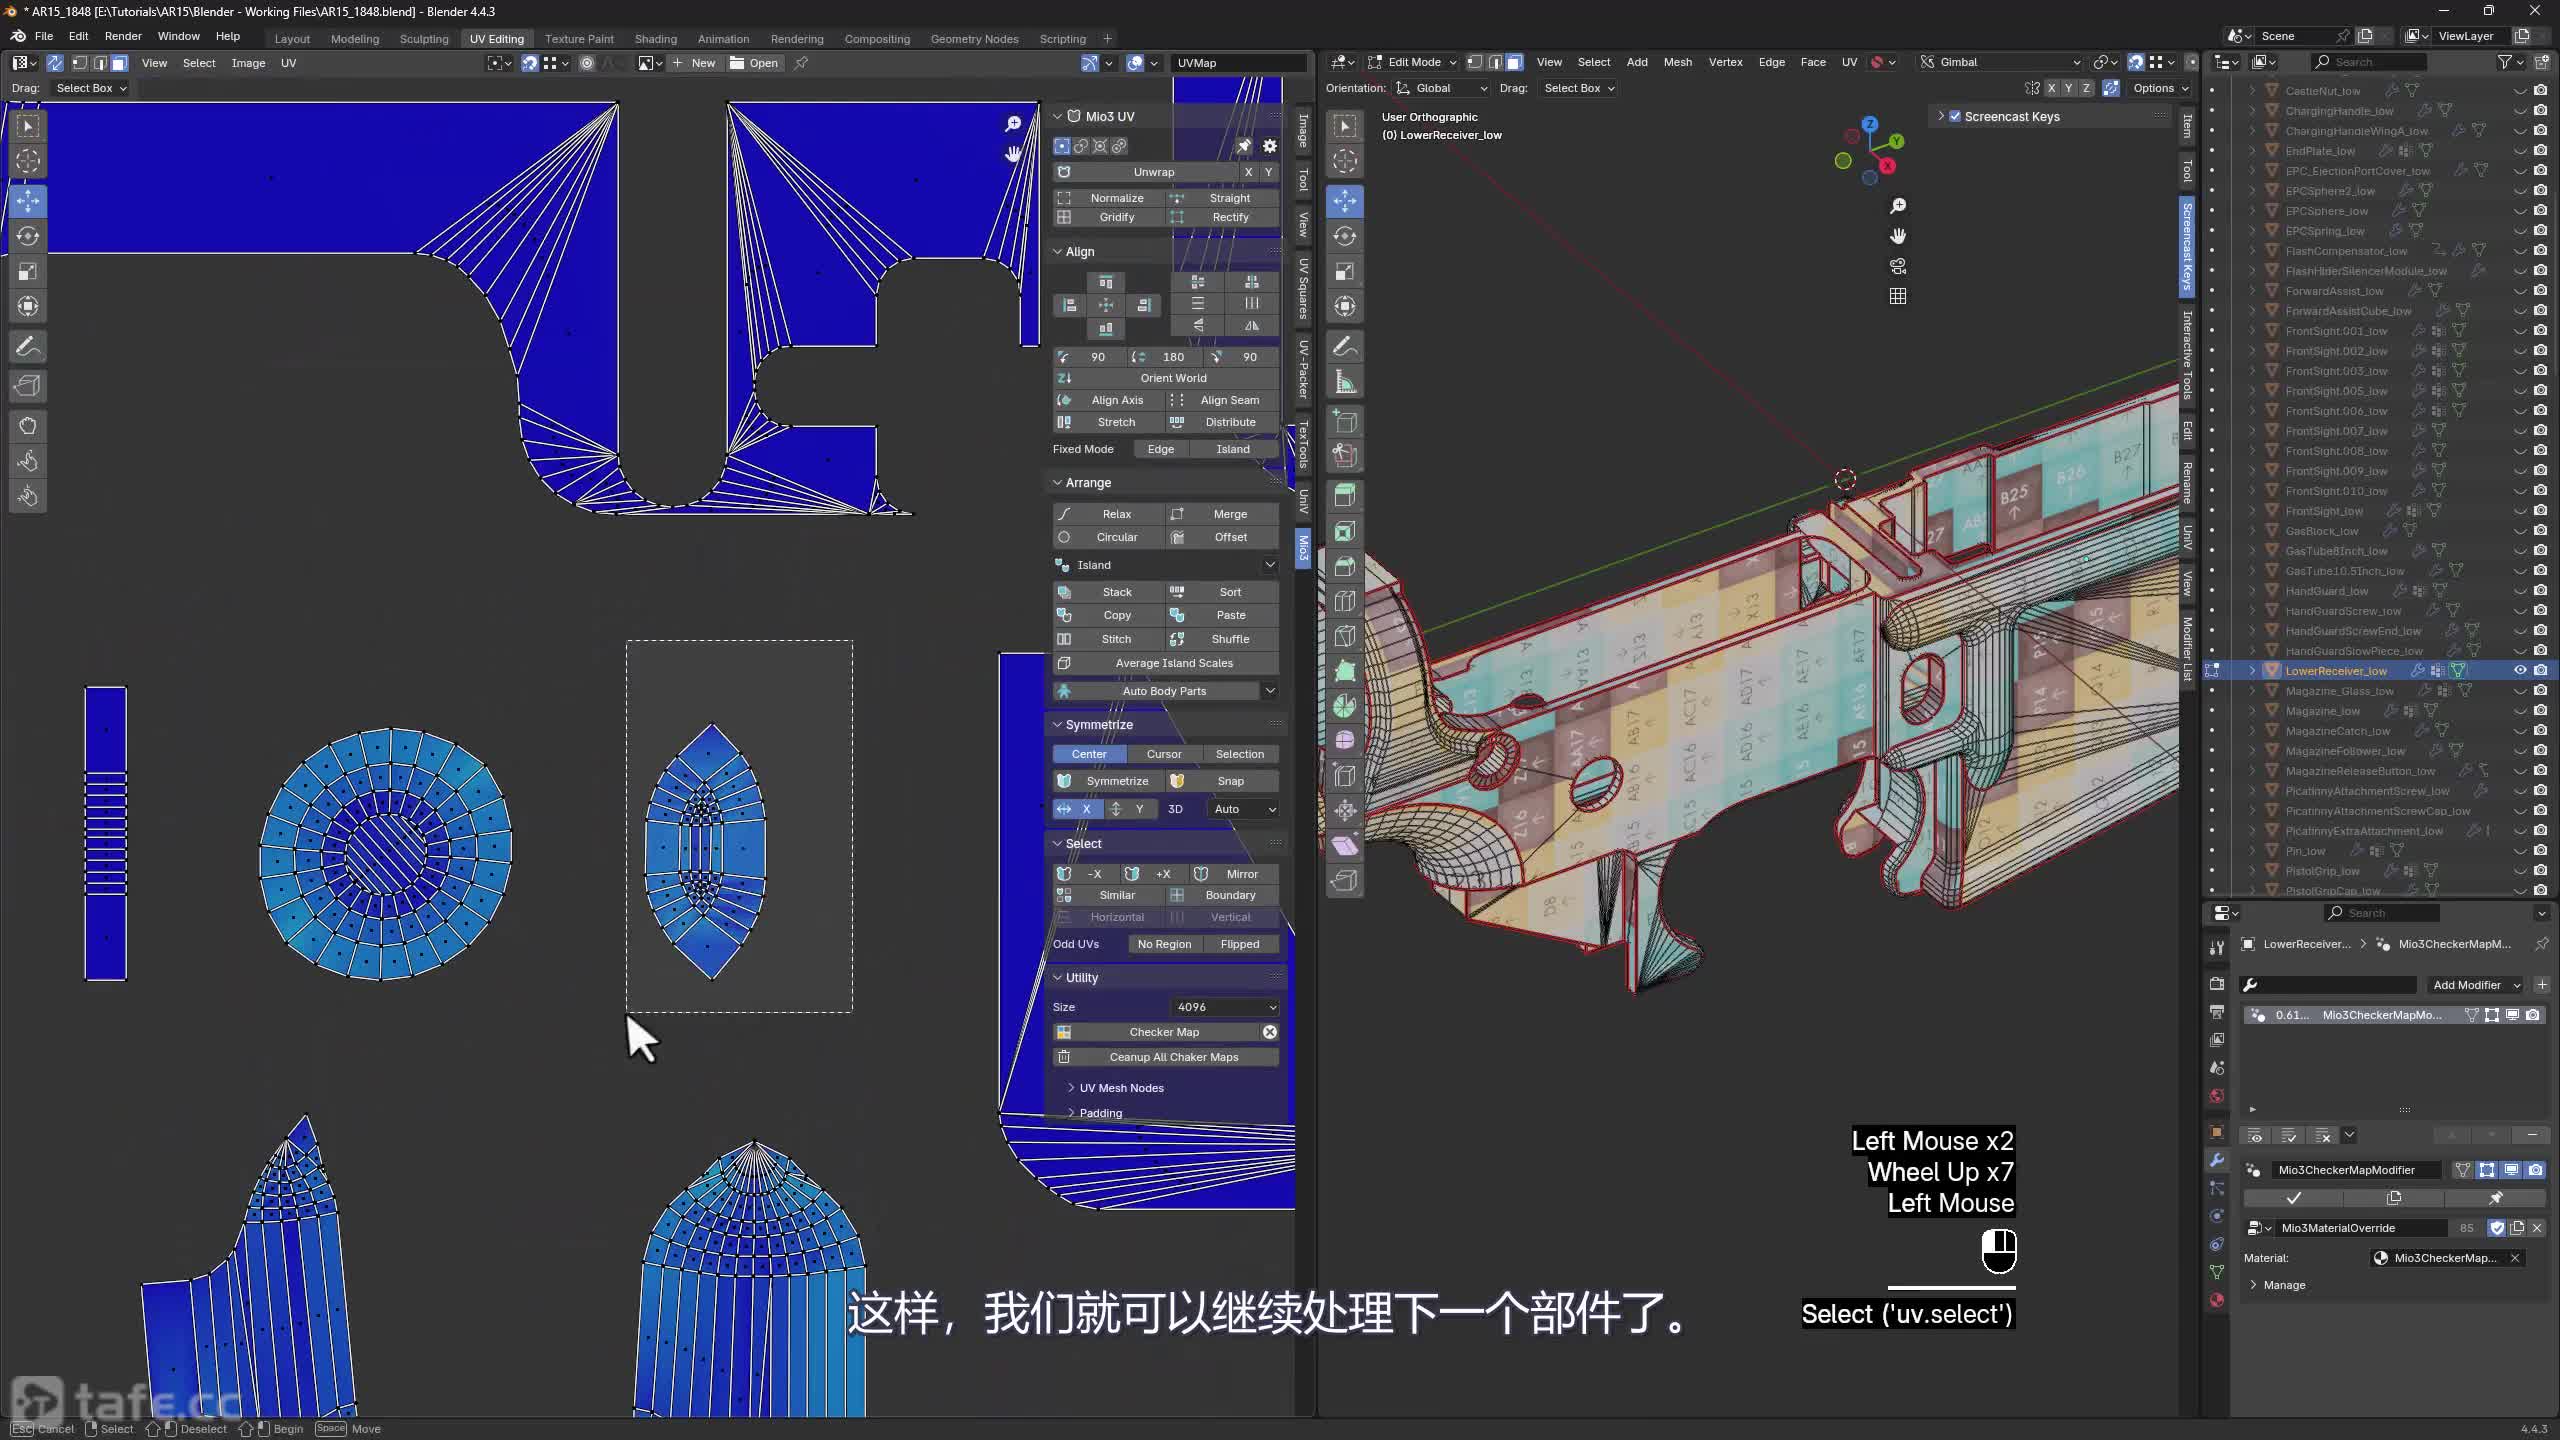The width and height of the screenshot is (2560, 1440).
Task: Toggle the X symmetrize axis button
Action: click(x=1077, y=809)
